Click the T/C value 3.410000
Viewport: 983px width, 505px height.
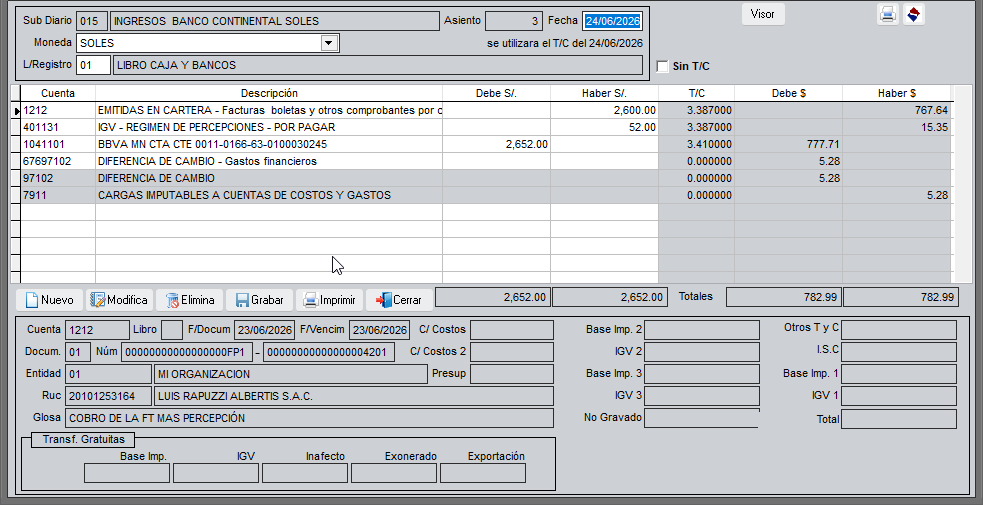point(709,144)
